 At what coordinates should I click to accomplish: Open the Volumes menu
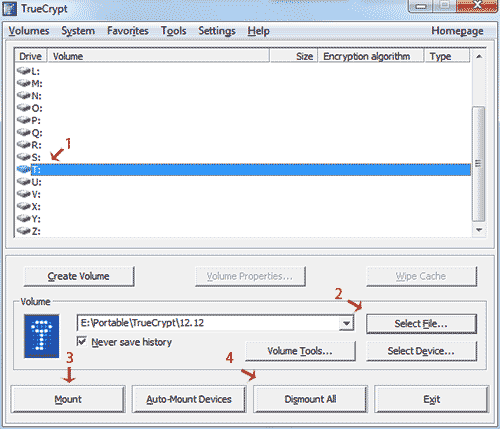tap(29, 31)
